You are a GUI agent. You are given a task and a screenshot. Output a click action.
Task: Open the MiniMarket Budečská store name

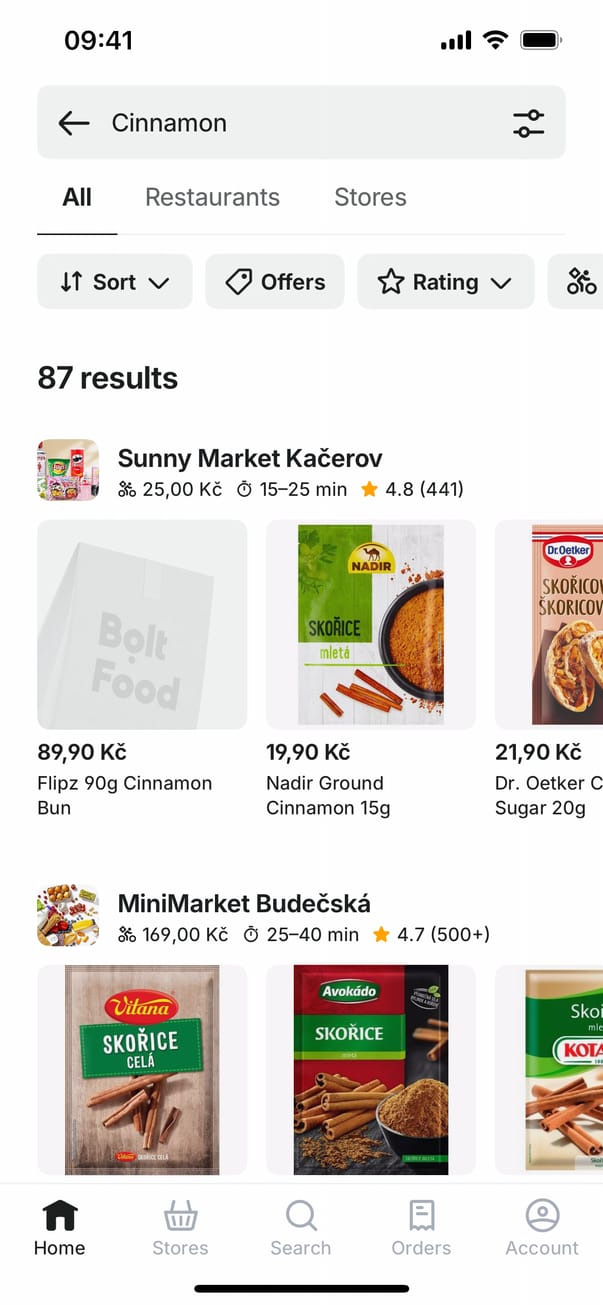pyautogui.click(x=244, y=903)
